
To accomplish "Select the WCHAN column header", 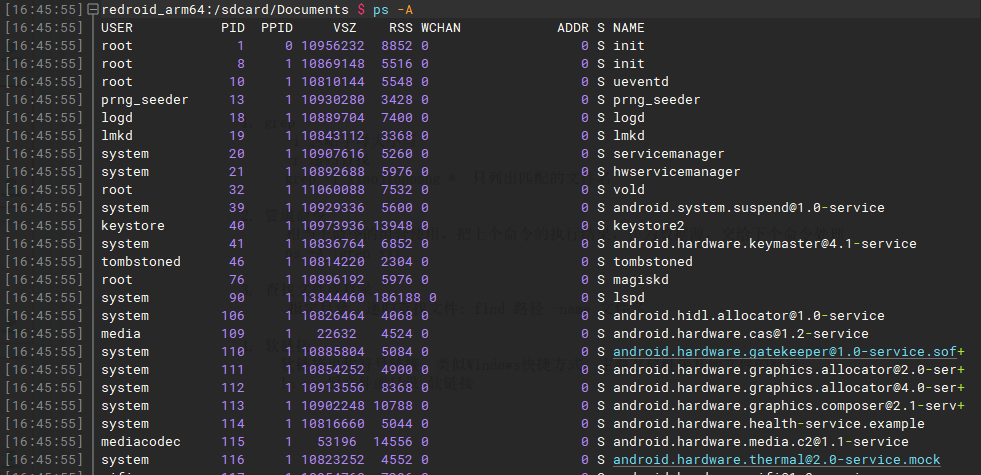I will point(440,28).
